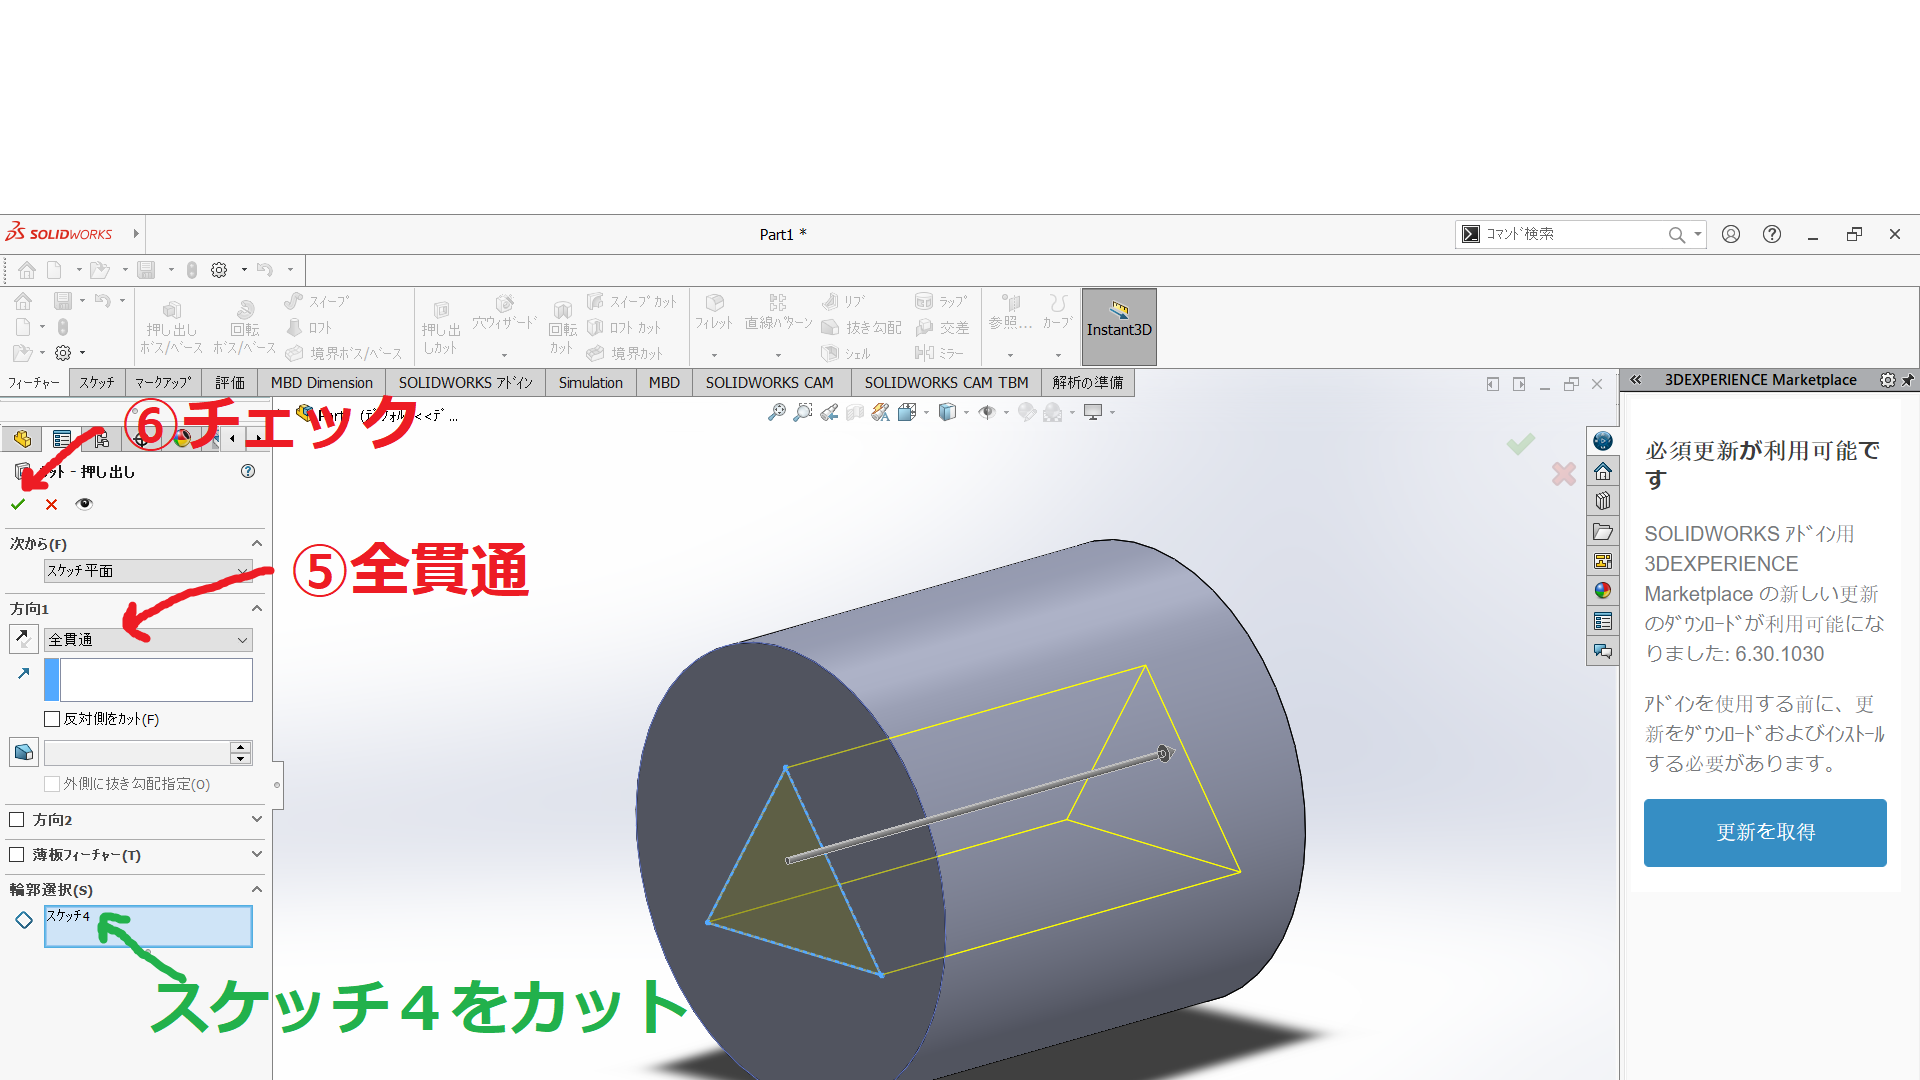
Task: Expand 方向2 section chevron
Action: [x=257, y=819]
